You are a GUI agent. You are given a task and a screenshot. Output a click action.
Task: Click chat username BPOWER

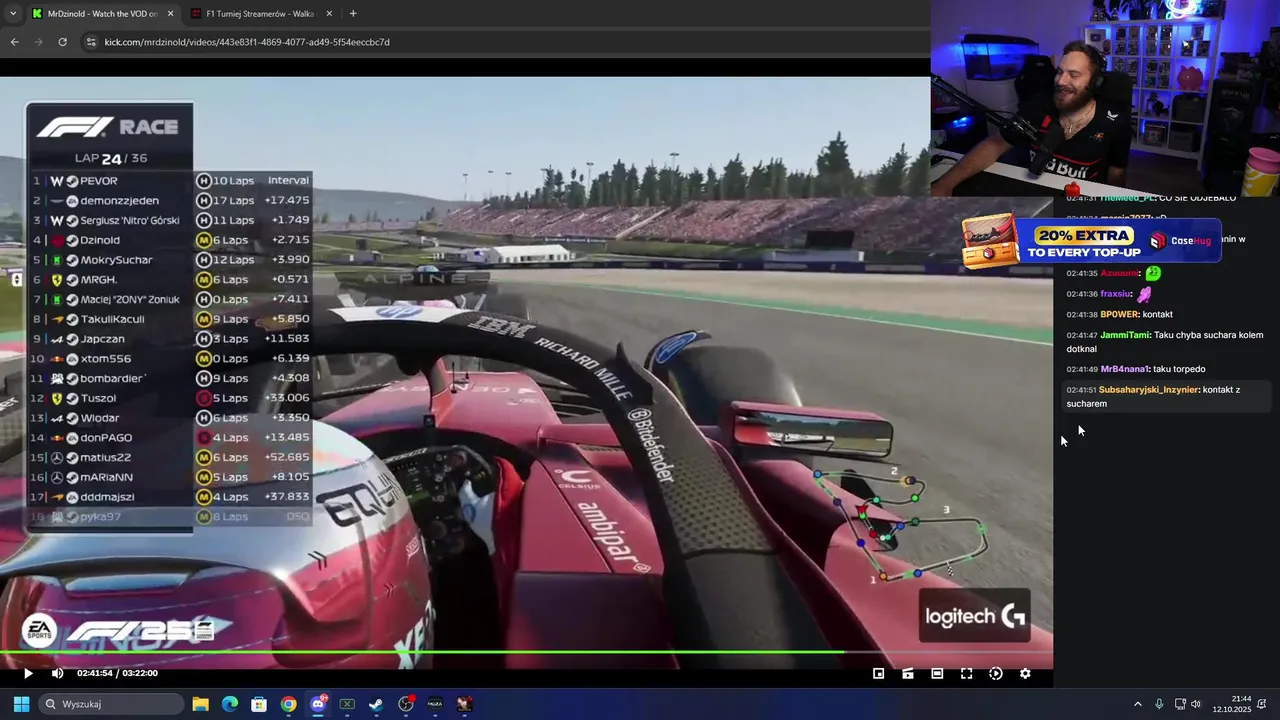pyautogui.click(x=1119, y=314)
